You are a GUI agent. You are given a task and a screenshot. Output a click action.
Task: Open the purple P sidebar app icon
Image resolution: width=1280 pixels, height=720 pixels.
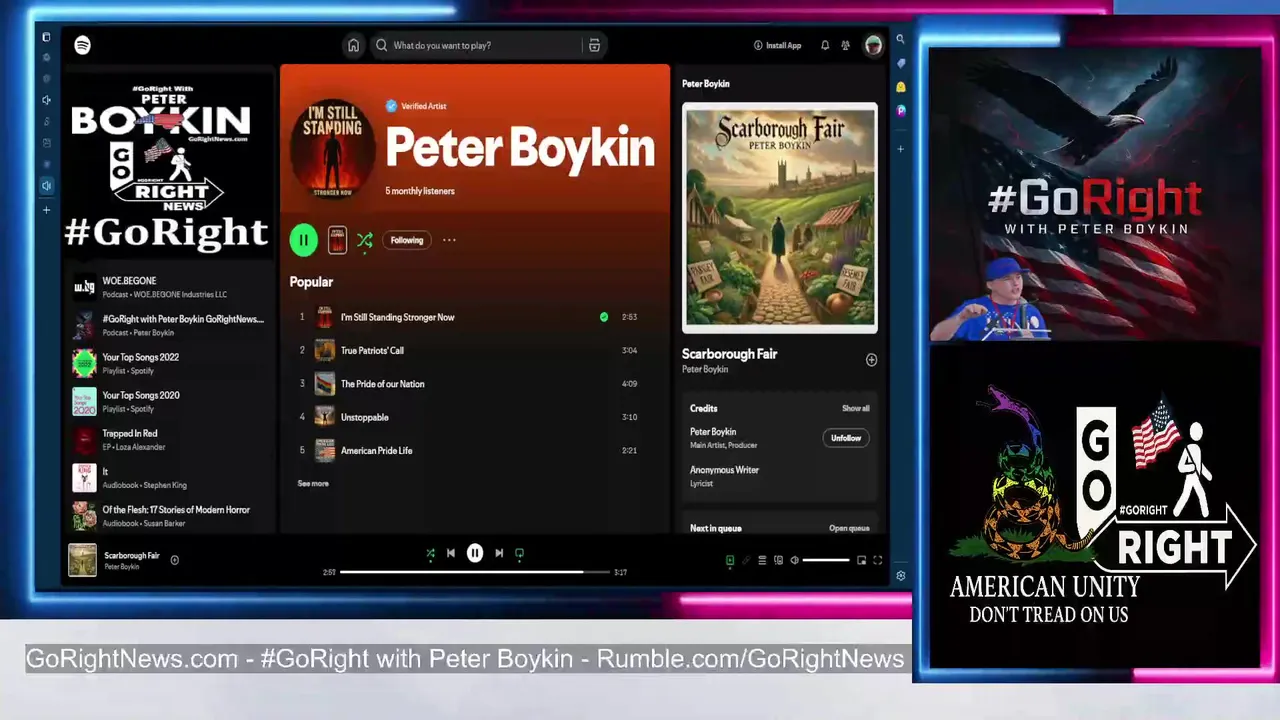pos(900,111)
